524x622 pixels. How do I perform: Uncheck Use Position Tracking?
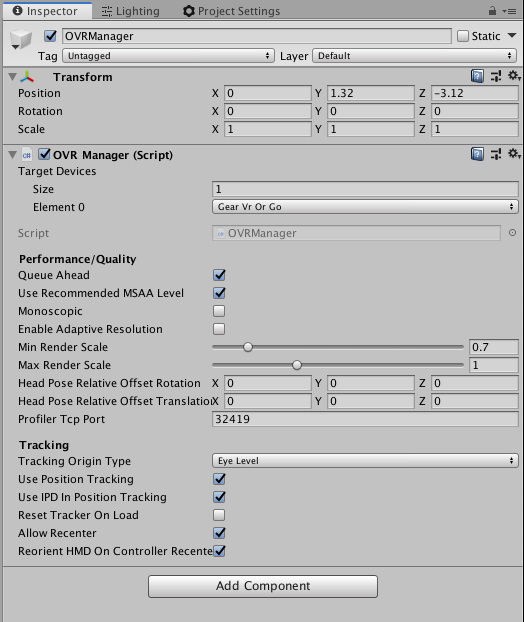[x=219, y=479]
